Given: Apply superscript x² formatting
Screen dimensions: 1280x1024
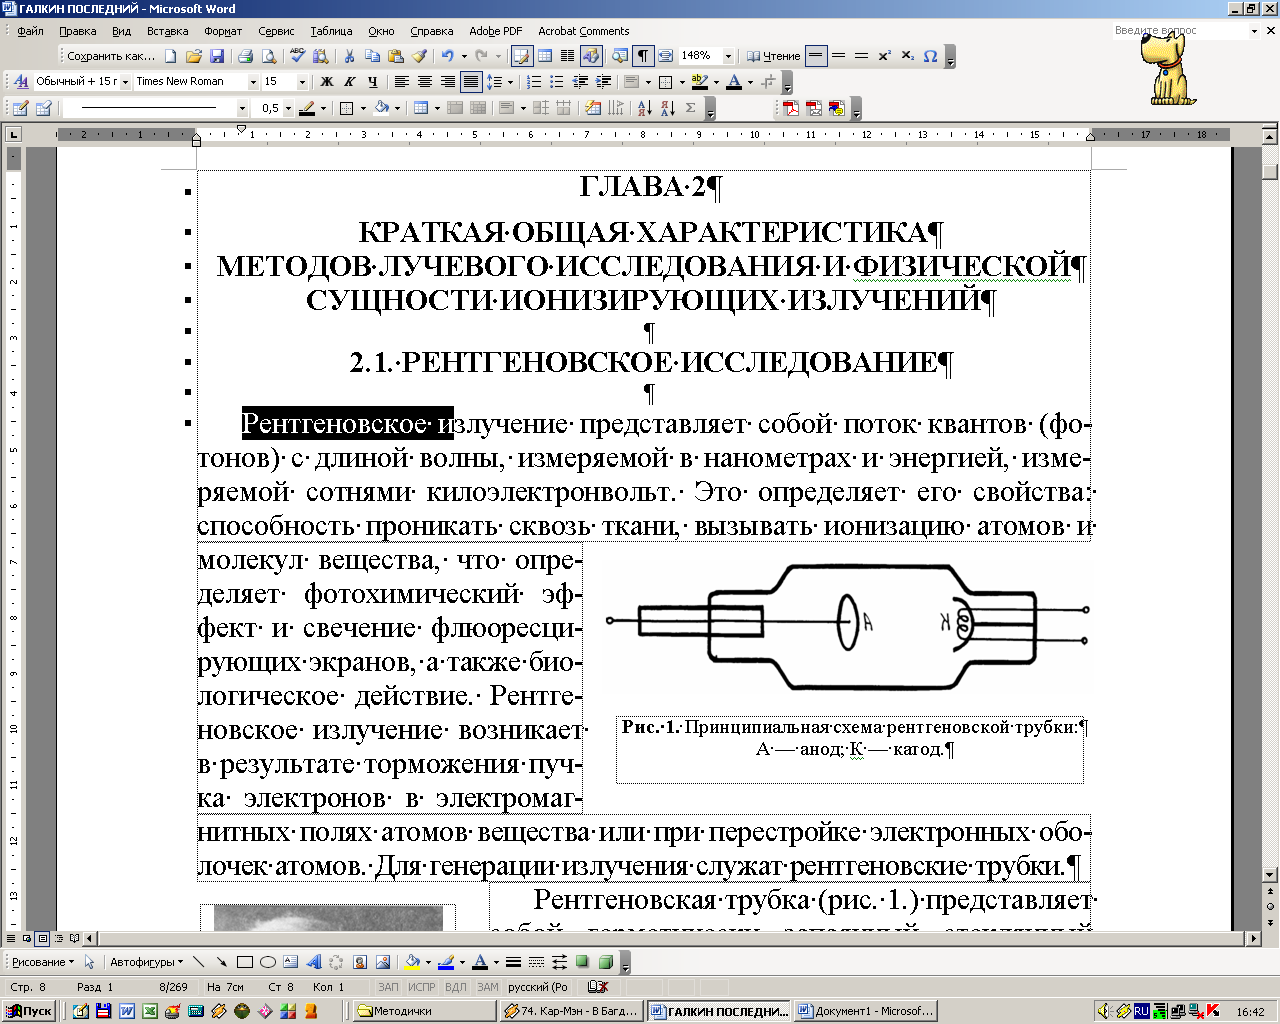Looking at the screenshot, I should pyautogui.click(x=884, y=56).
